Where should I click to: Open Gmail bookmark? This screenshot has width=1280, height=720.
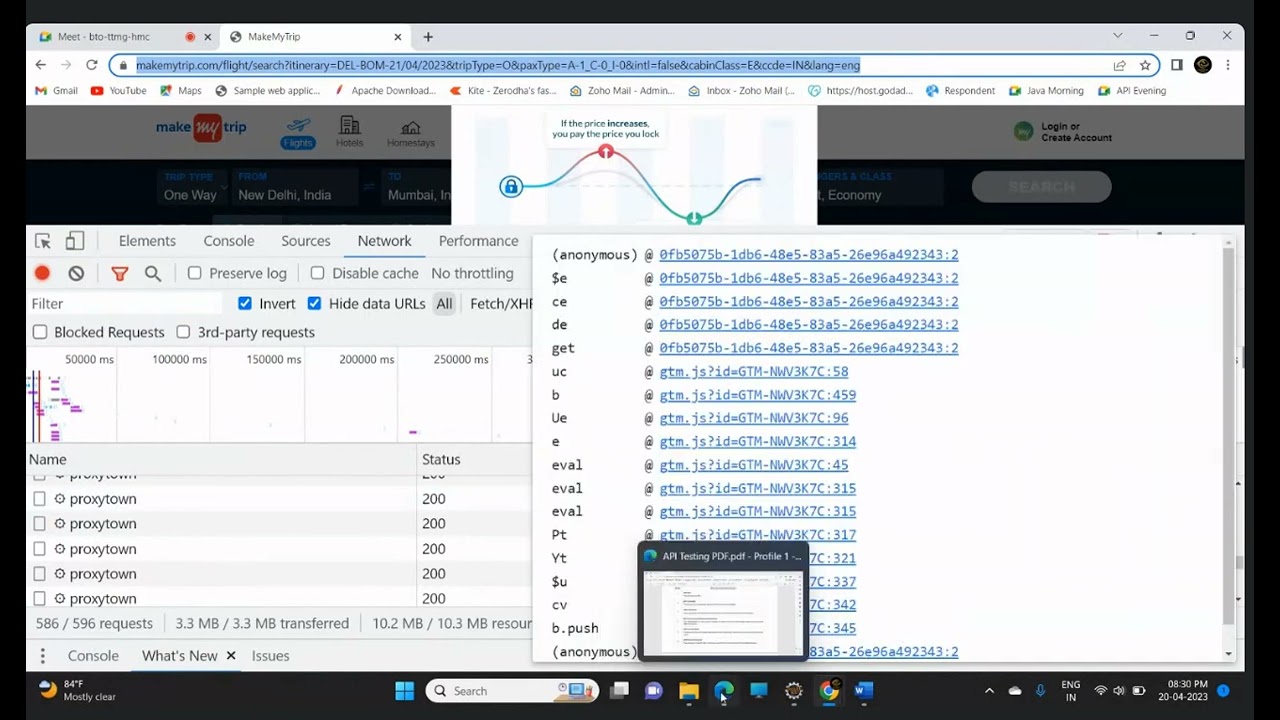(57, 91)
